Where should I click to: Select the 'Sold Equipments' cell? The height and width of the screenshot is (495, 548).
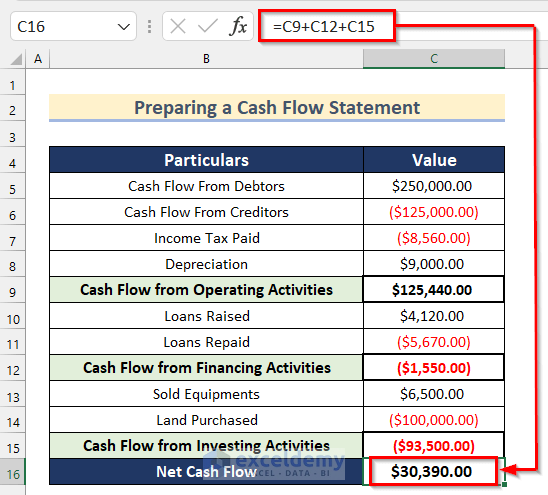tap(206, 394)
